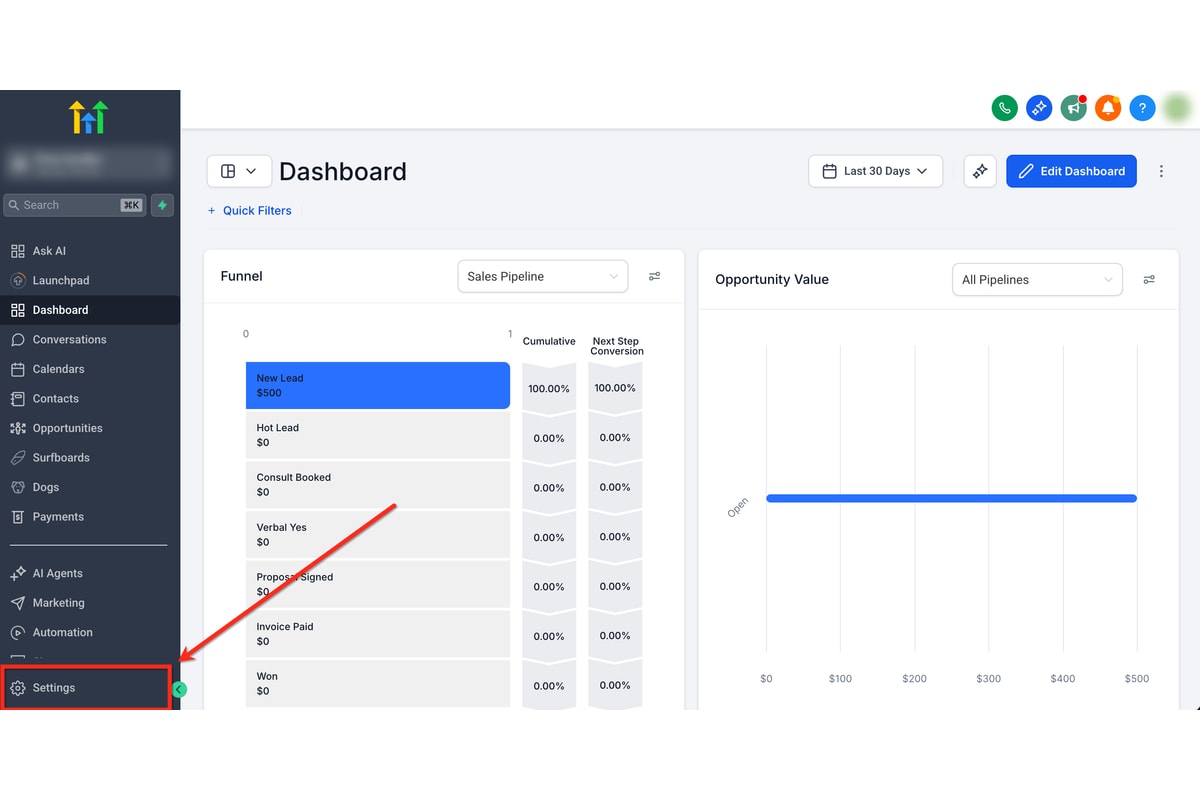Click the Funnel widget title

click(241, 276)
